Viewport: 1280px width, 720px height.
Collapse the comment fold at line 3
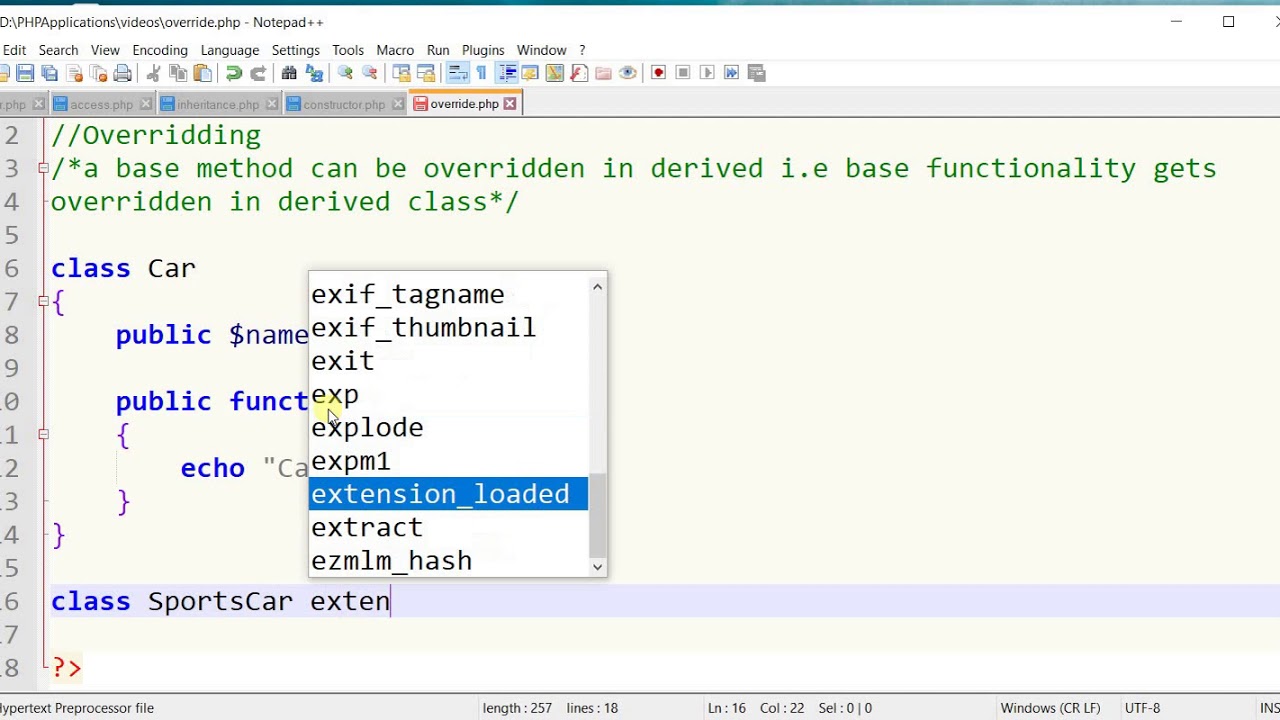(x=43, y=168)
